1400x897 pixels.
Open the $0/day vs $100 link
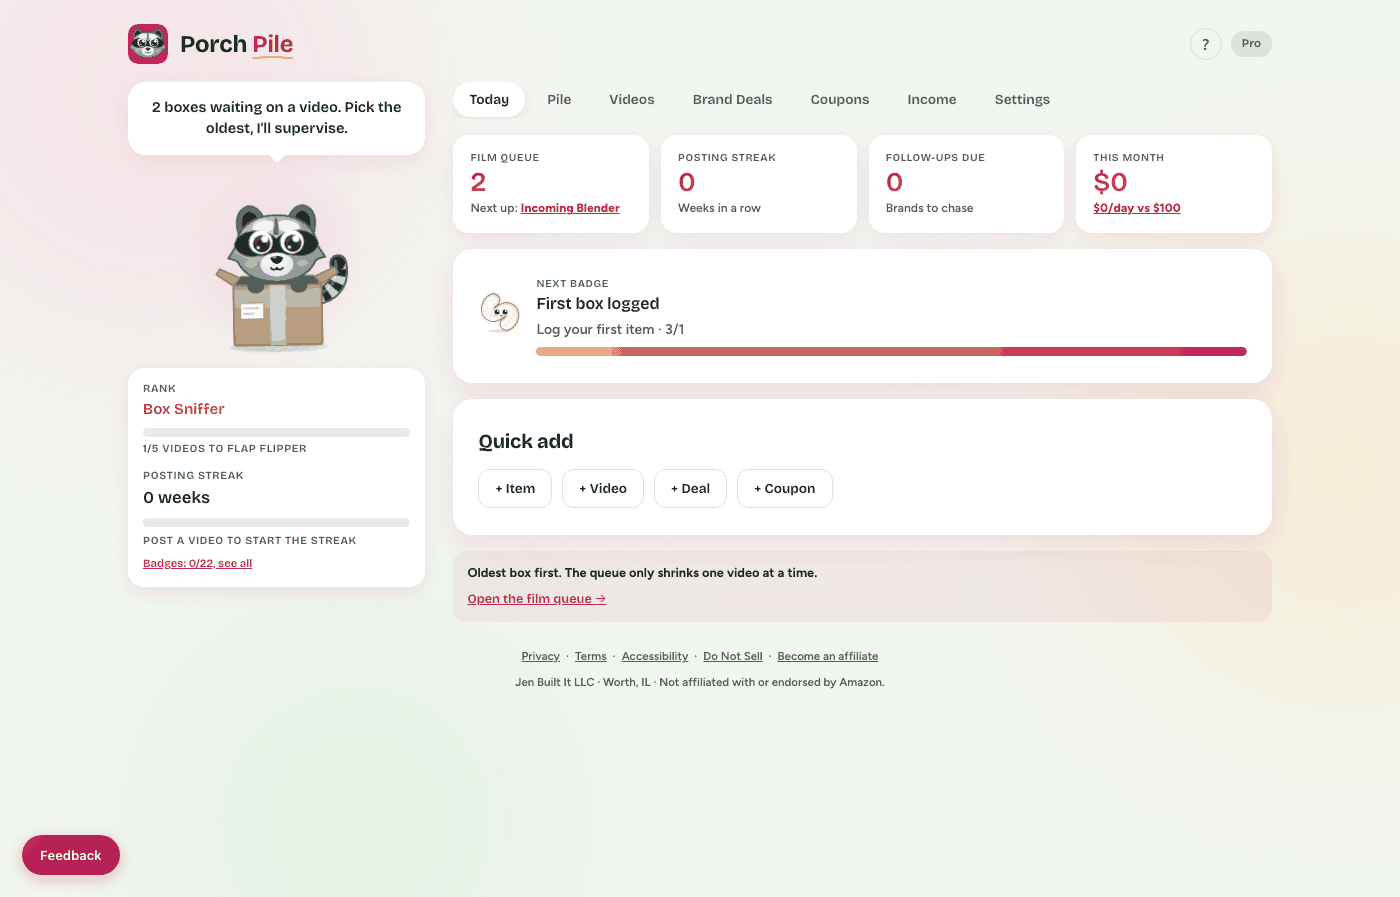pos(1137,208)
